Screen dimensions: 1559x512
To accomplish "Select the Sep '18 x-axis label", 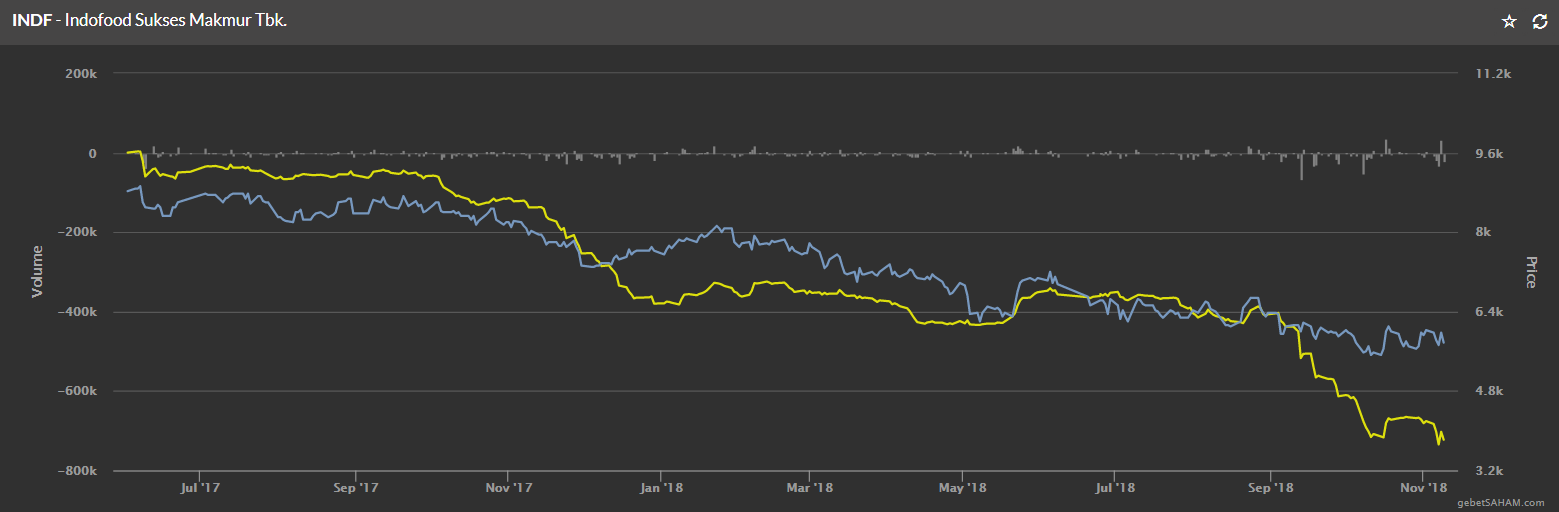I will coord(1270,488).
